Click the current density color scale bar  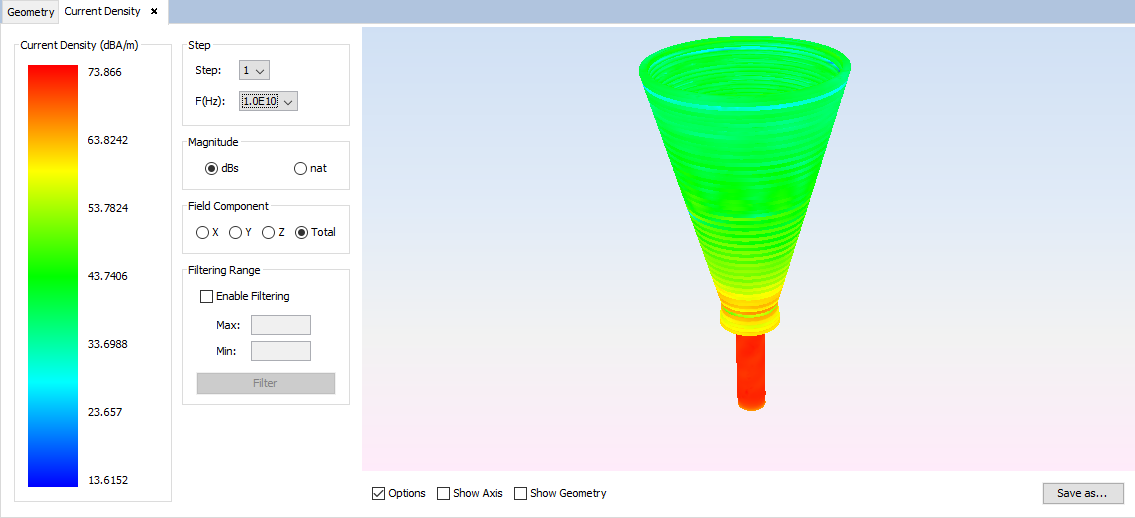[x=52, y=276]
